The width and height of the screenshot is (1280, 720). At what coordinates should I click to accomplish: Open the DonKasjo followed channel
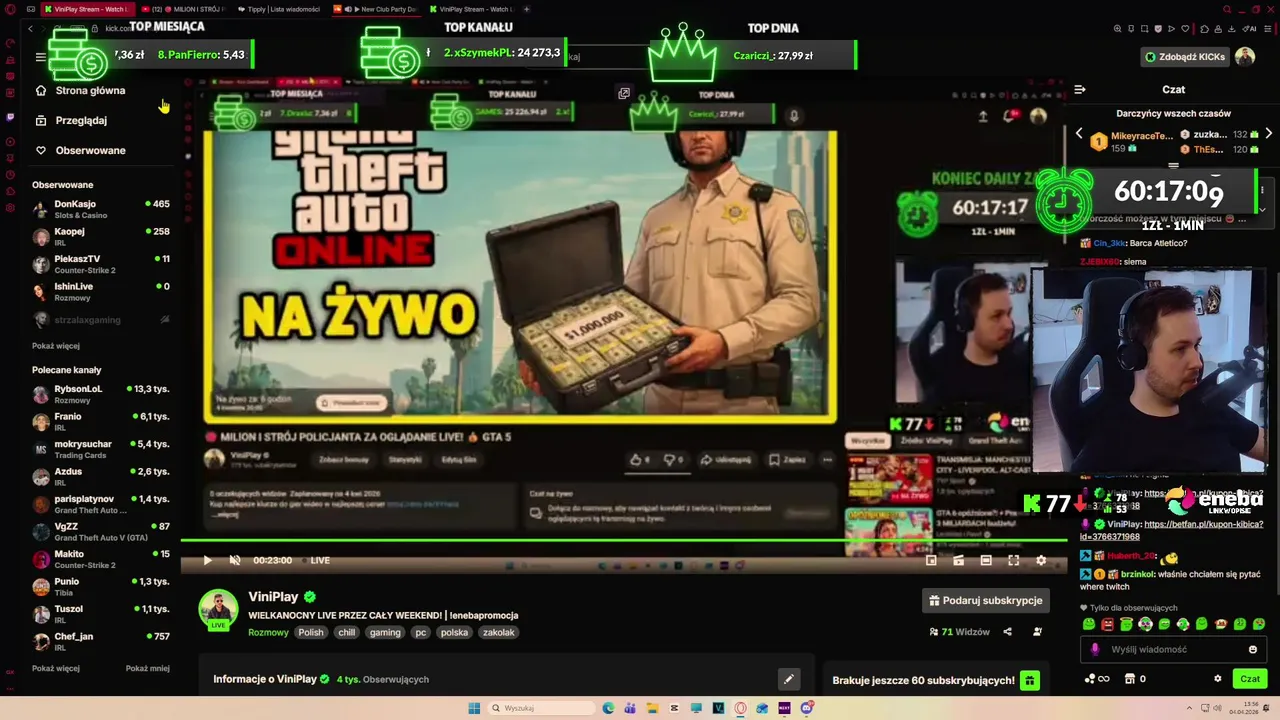pyautogui.click(x=100, y=209)
